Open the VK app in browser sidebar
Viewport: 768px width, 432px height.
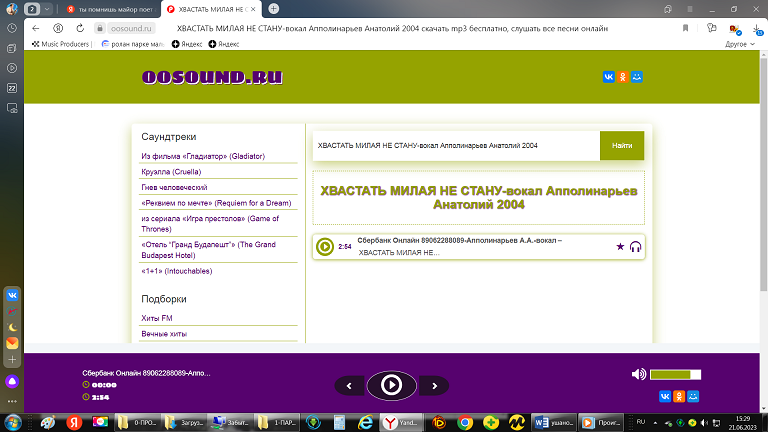(x=12, y=295)
